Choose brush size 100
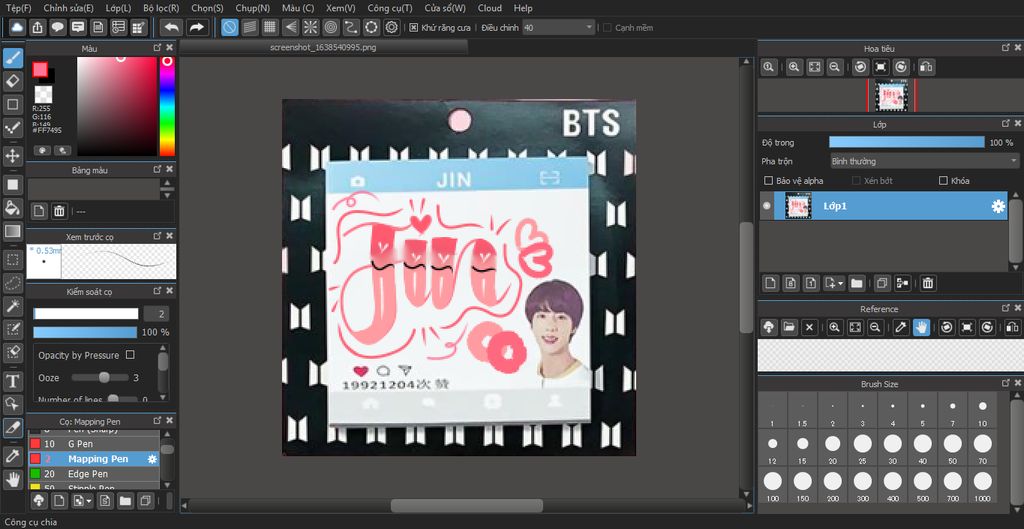1024x529 pixels. tap(773, 485)
